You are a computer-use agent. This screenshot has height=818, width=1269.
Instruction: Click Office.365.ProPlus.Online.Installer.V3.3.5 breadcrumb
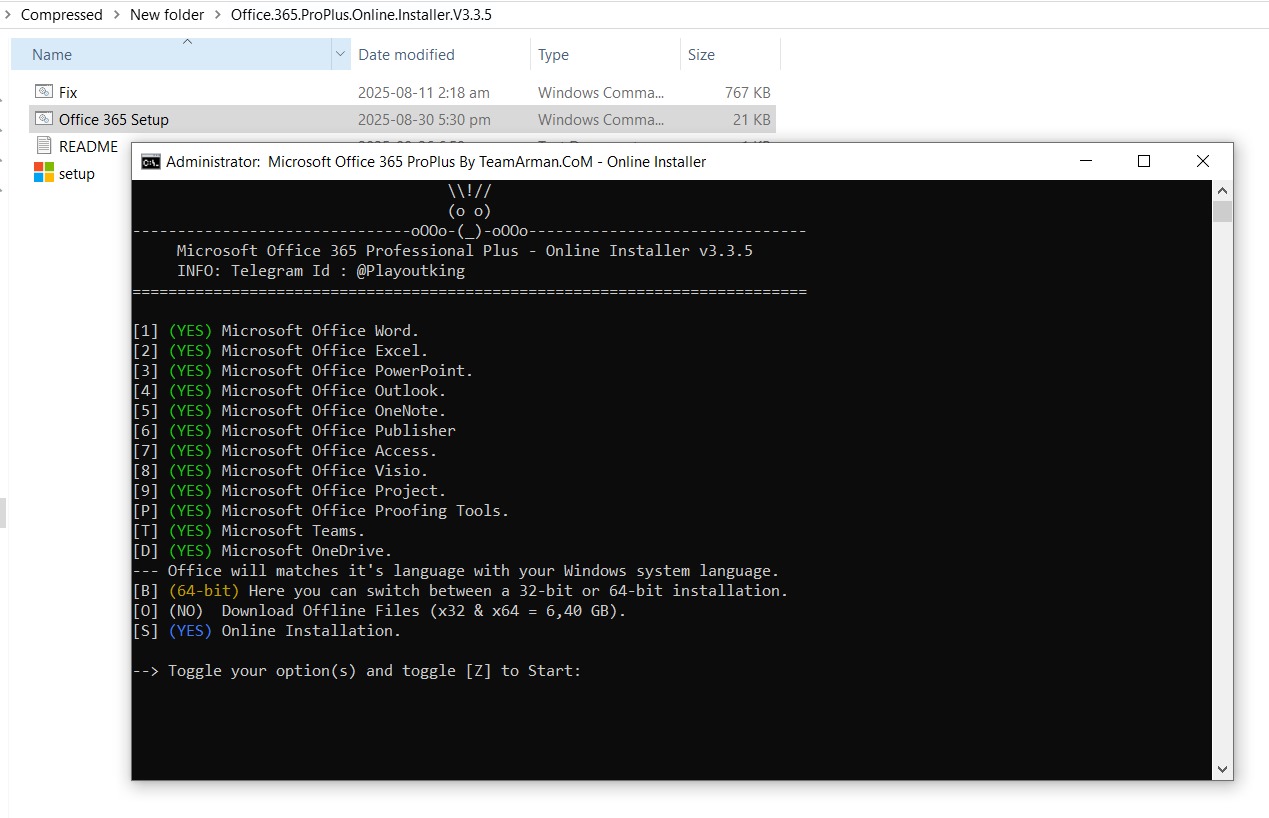coord(361,15)
